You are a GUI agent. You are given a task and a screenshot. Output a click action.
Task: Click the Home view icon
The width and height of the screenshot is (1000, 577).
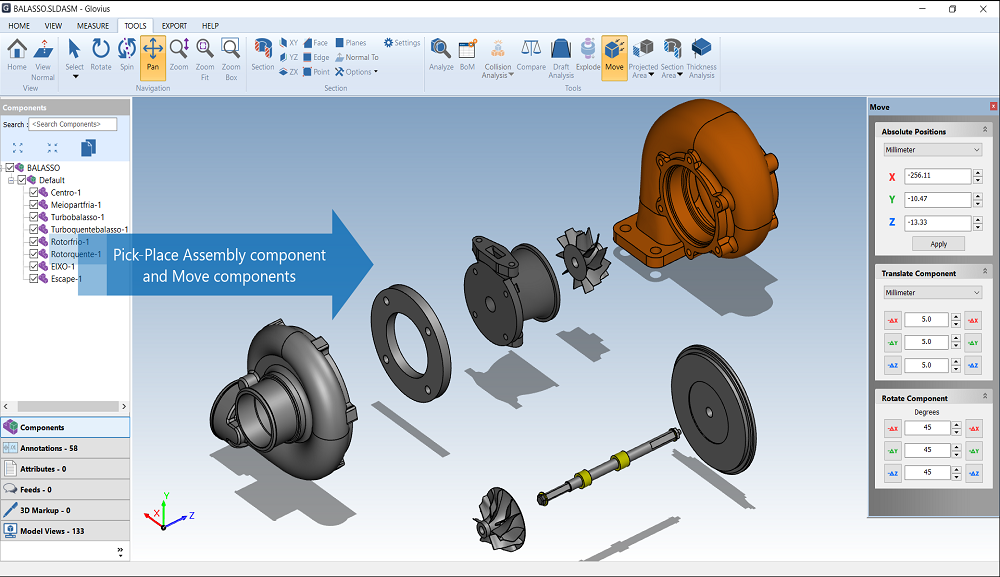pos(17,49)
